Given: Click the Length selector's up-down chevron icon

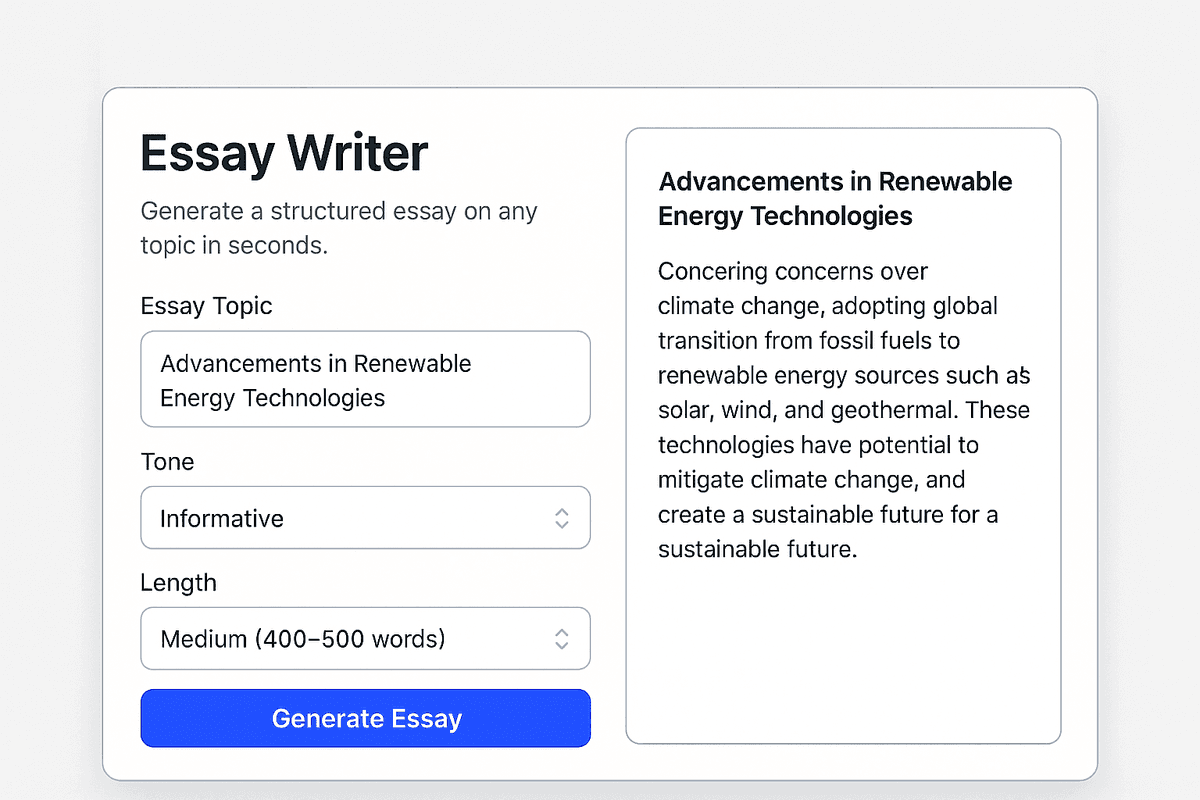Looking at the screenshot, I should 561,638.
